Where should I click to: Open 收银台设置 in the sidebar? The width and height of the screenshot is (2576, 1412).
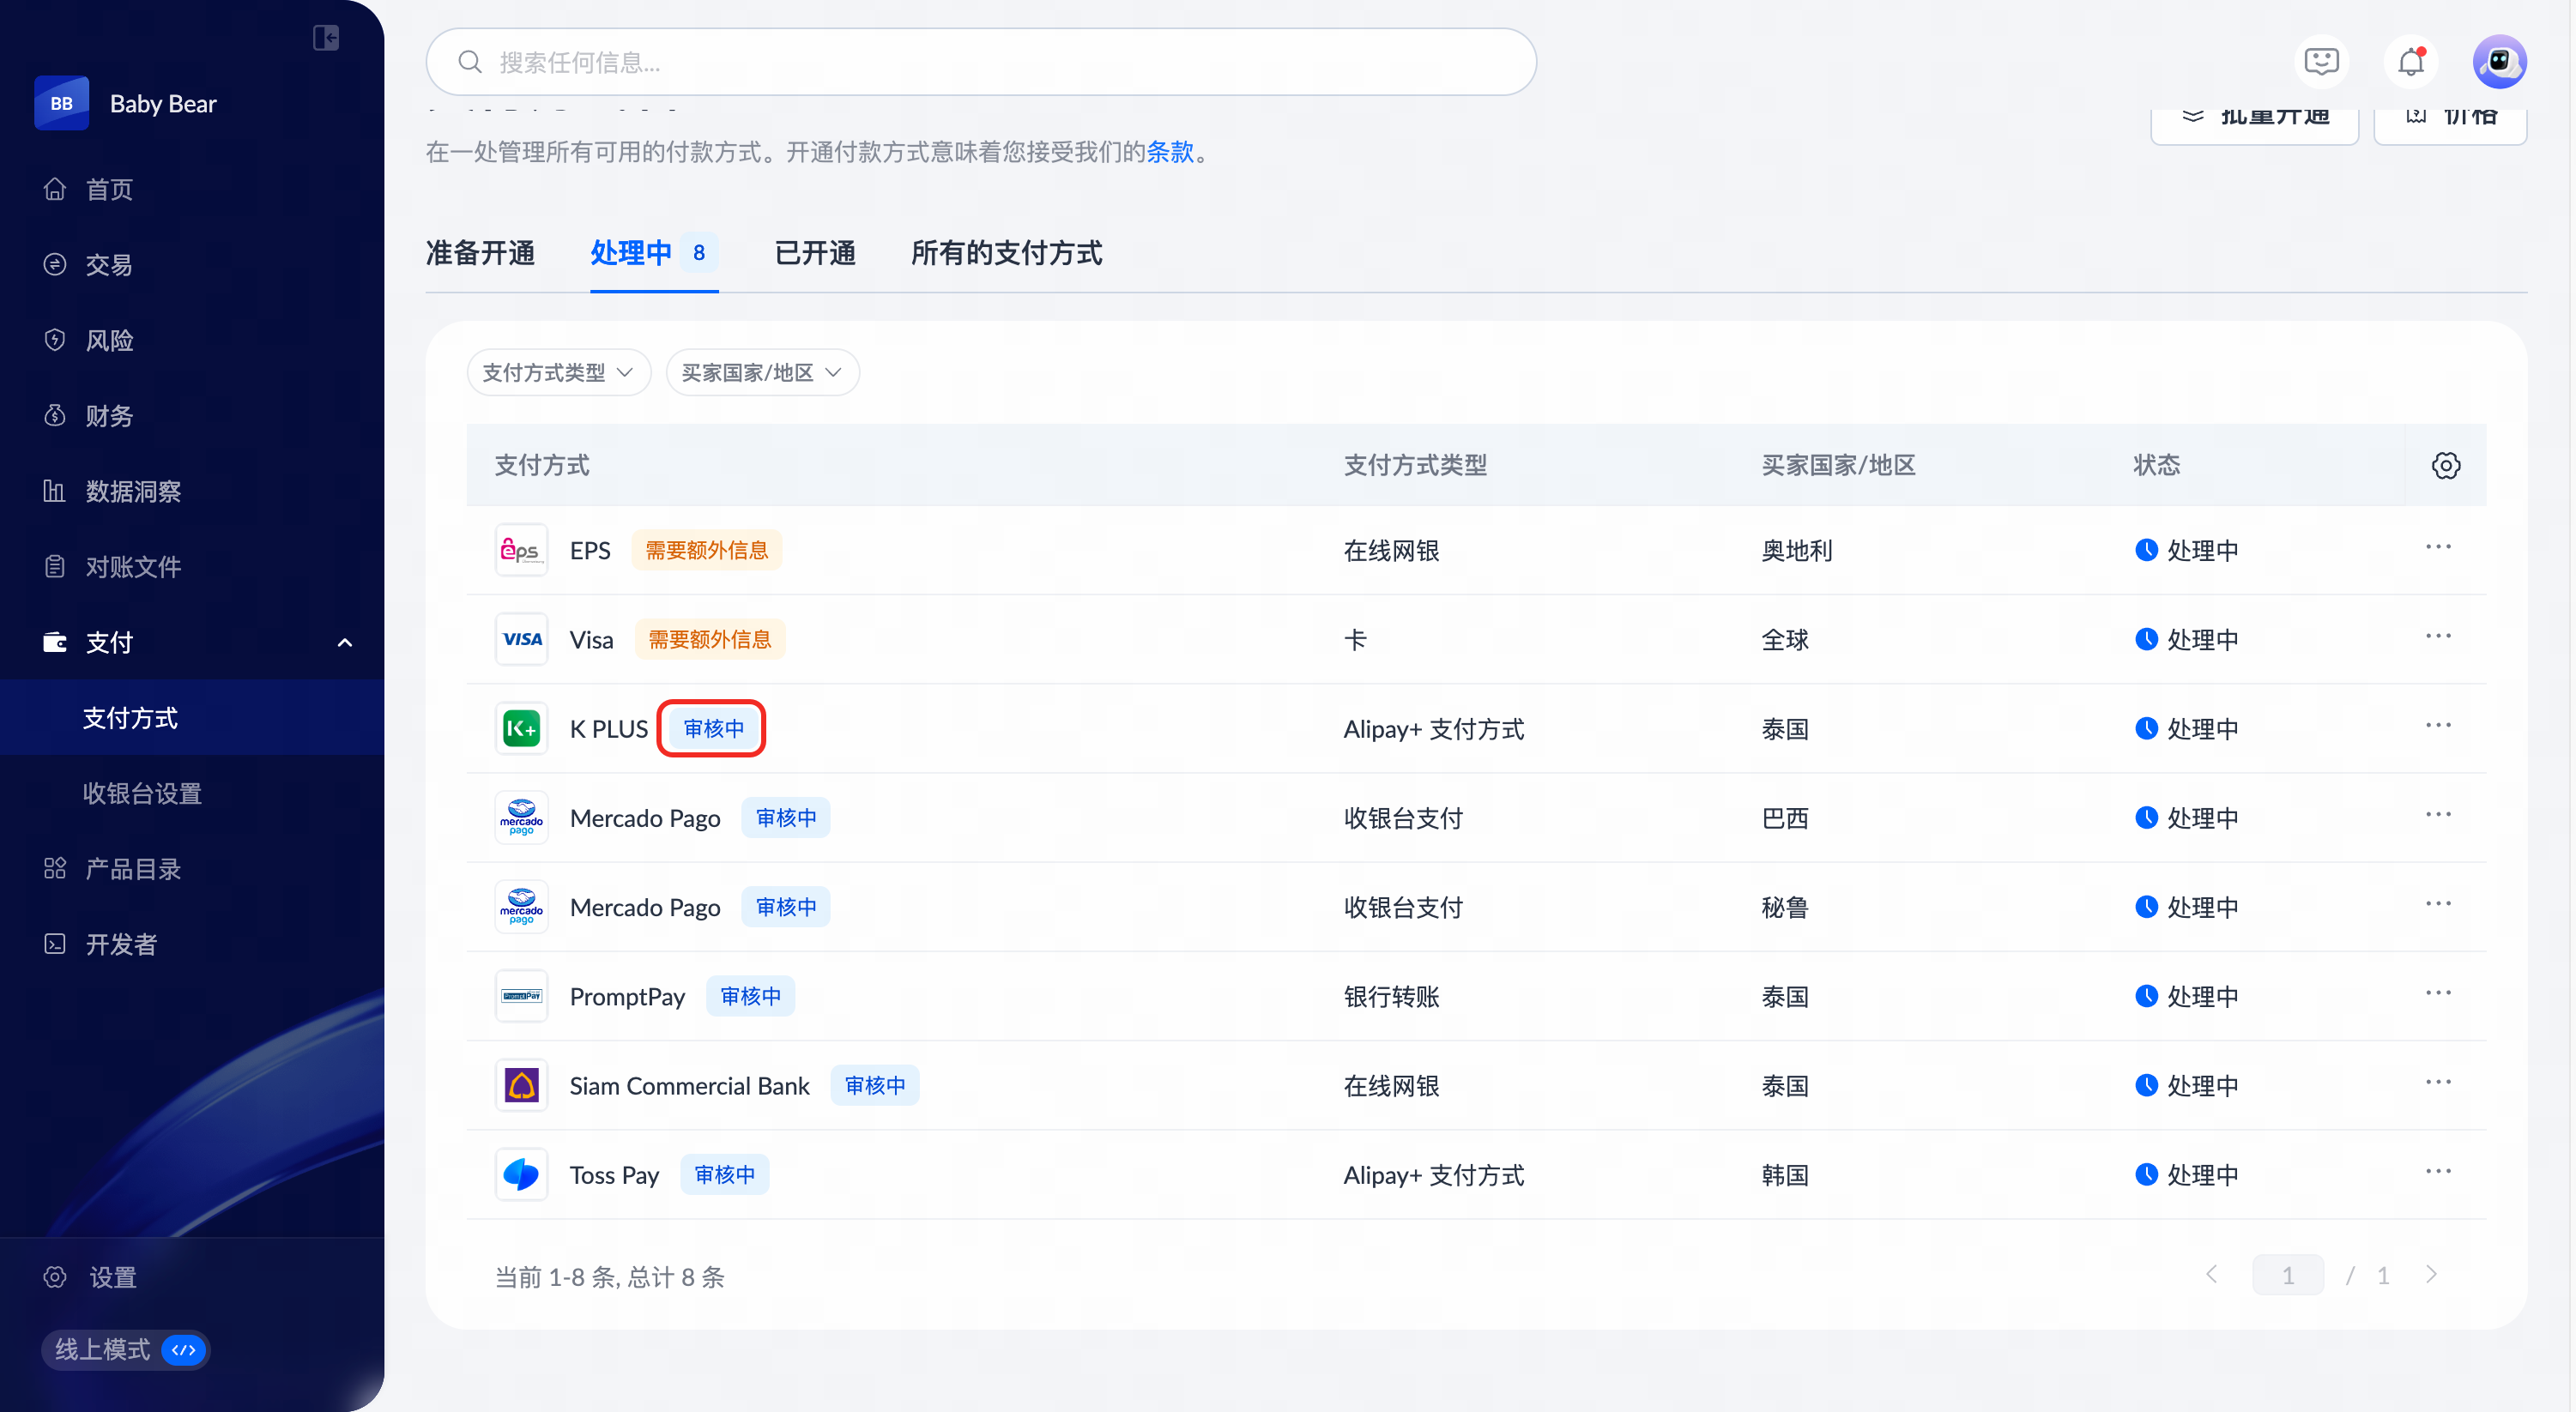click(x=142, y=794)
